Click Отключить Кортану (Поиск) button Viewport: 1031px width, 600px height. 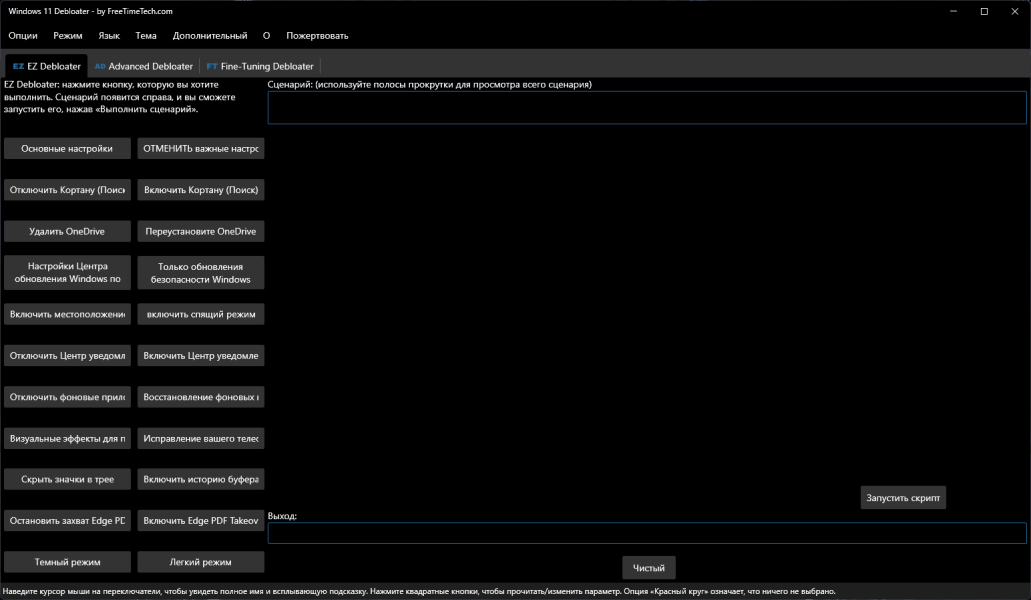(x=67, y=190)
